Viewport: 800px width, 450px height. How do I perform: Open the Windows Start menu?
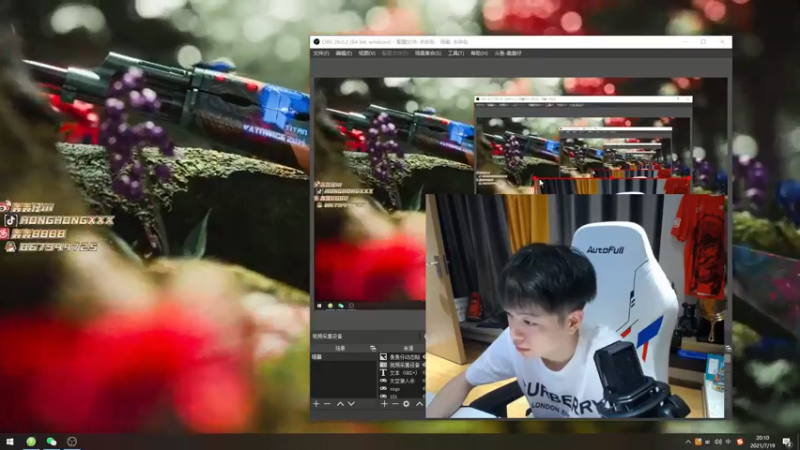[x=10, y=441]
